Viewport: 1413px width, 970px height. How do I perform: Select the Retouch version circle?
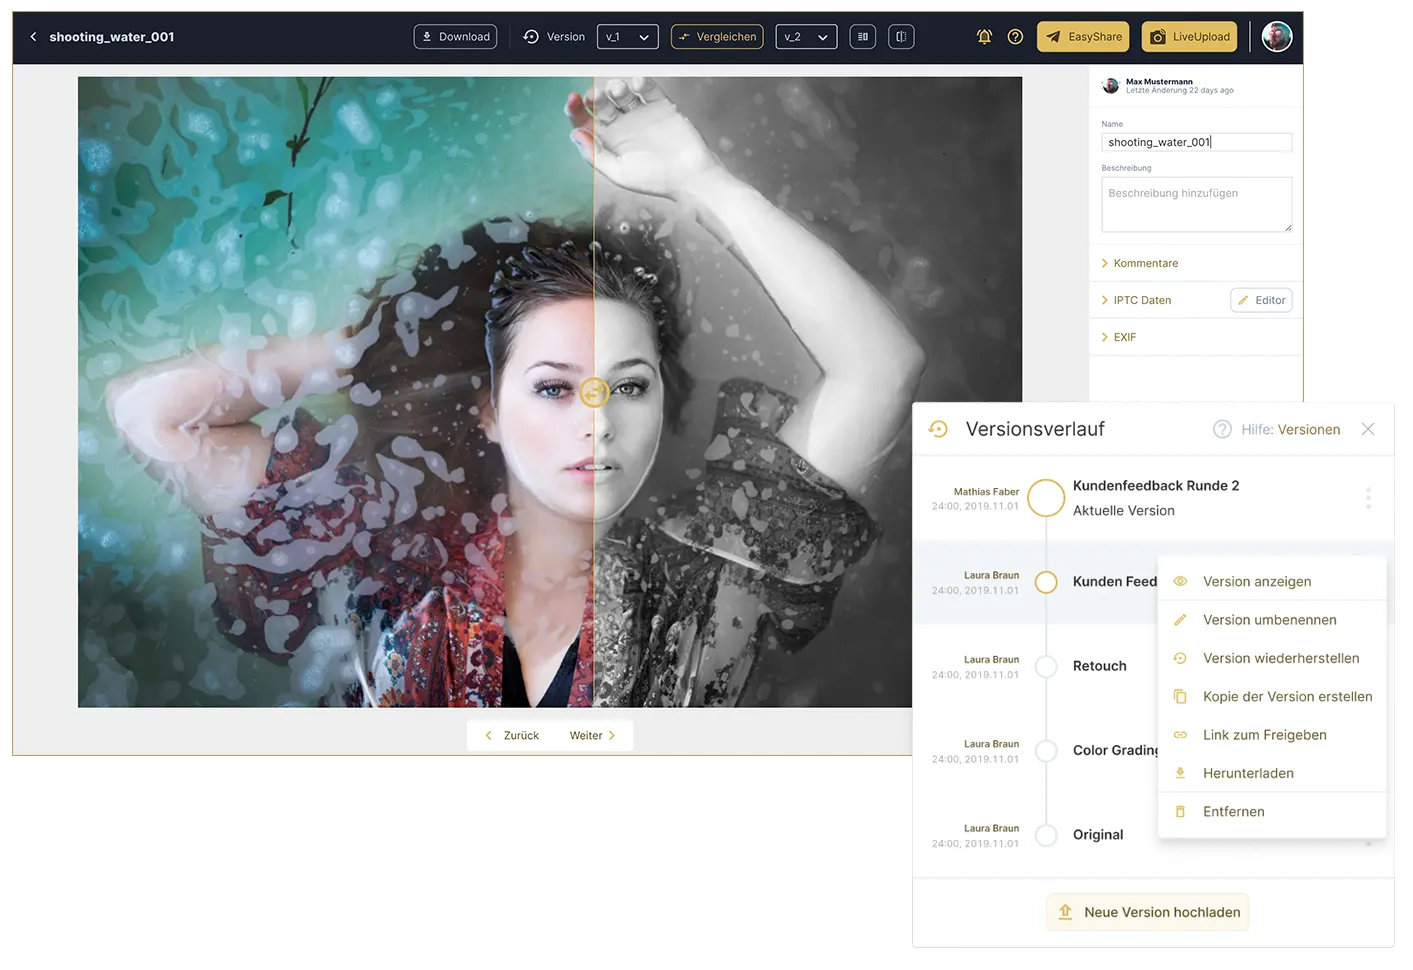coord(1046,666)
